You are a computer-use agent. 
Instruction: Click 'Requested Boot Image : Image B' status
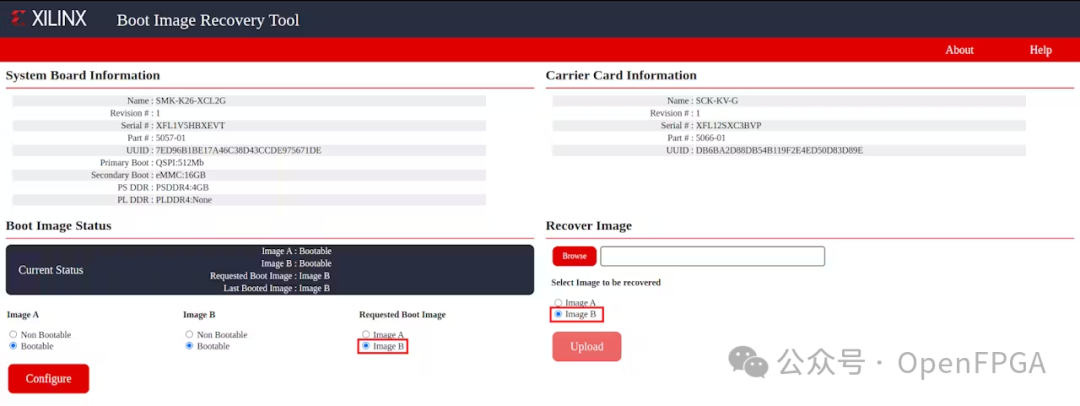point(270,276)
